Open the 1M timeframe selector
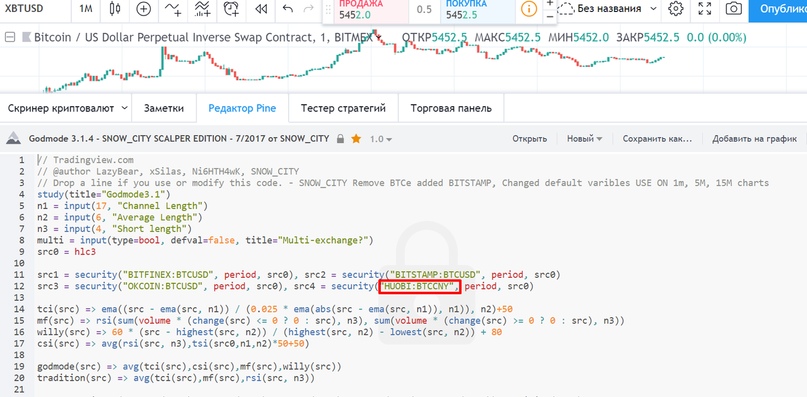This screenshot has width=807, height=397. (86, 9)
